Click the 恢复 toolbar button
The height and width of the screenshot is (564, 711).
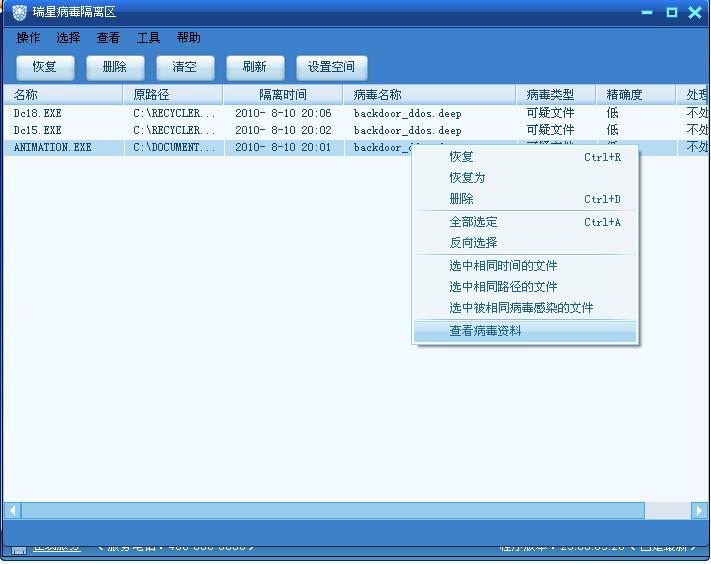click(x=45, y=67)
